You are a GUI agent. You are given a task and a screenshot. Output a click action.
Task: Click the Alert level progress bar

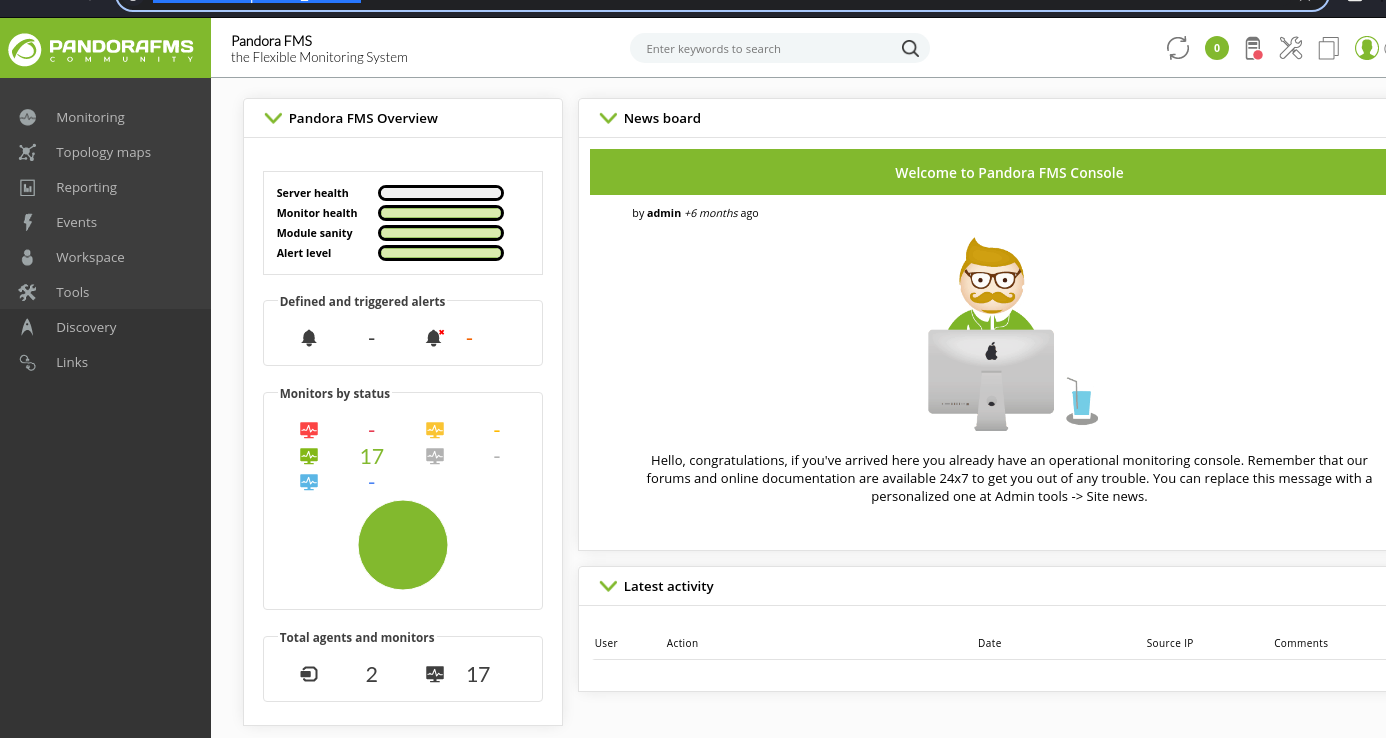point(441,253)
